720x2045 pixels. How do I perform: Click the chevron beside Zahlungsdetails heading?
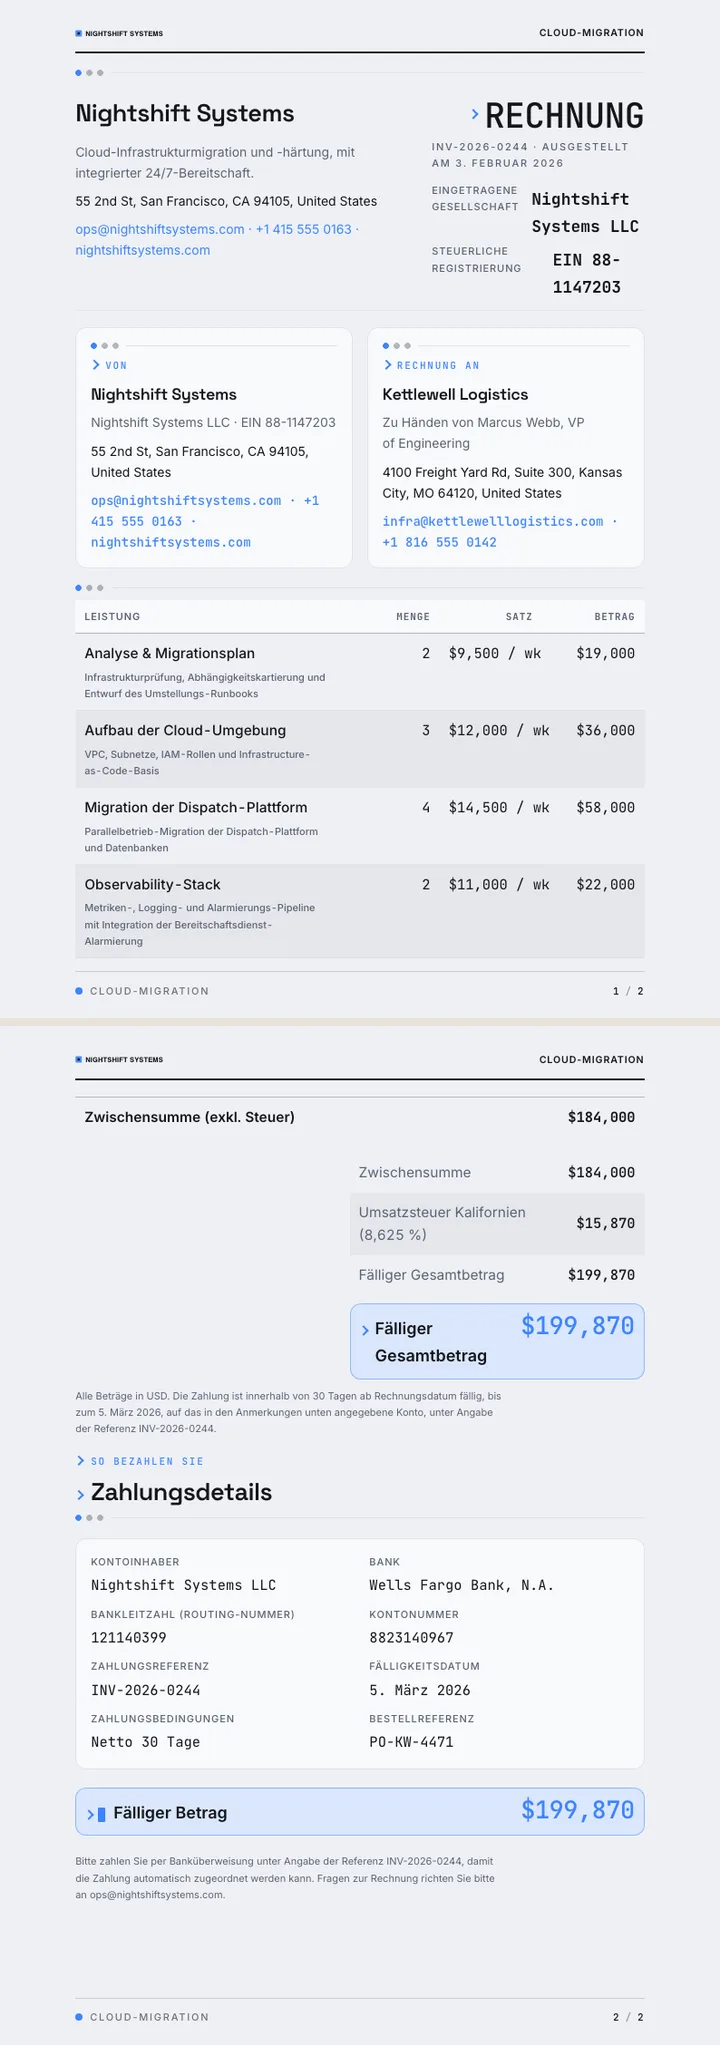pos(80,1495)
